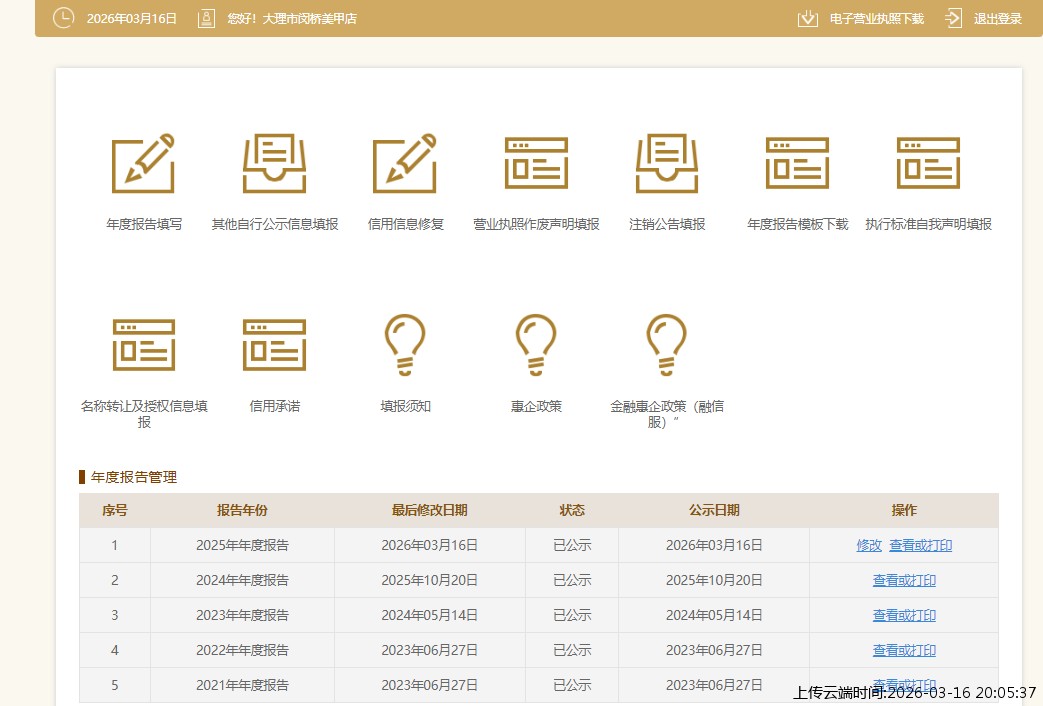View 填报须知 lightbulb icon
Viewport: 1043px width, 706px height.
(x=405, y=345)
